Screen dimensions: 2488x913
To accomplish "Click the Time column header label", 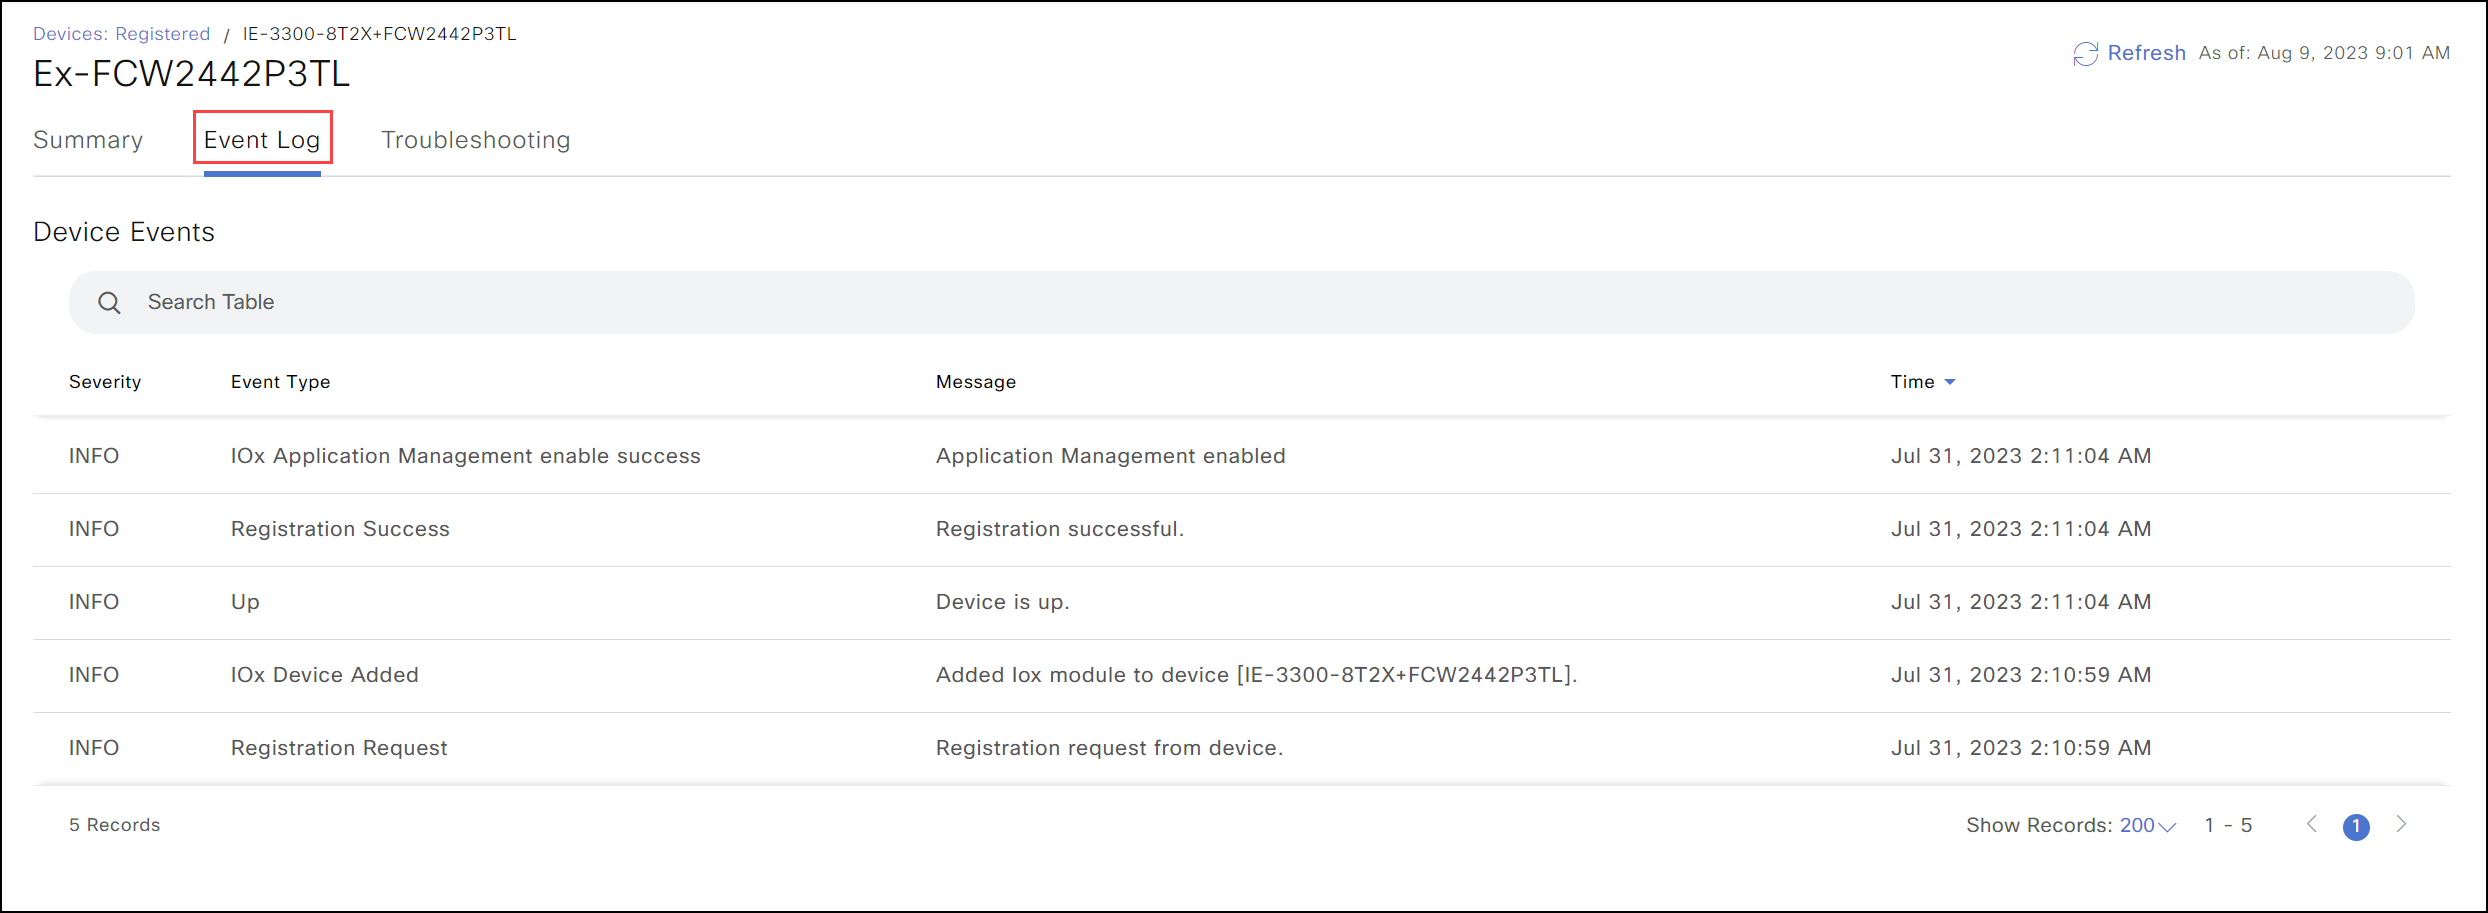I will (1912, 382).
